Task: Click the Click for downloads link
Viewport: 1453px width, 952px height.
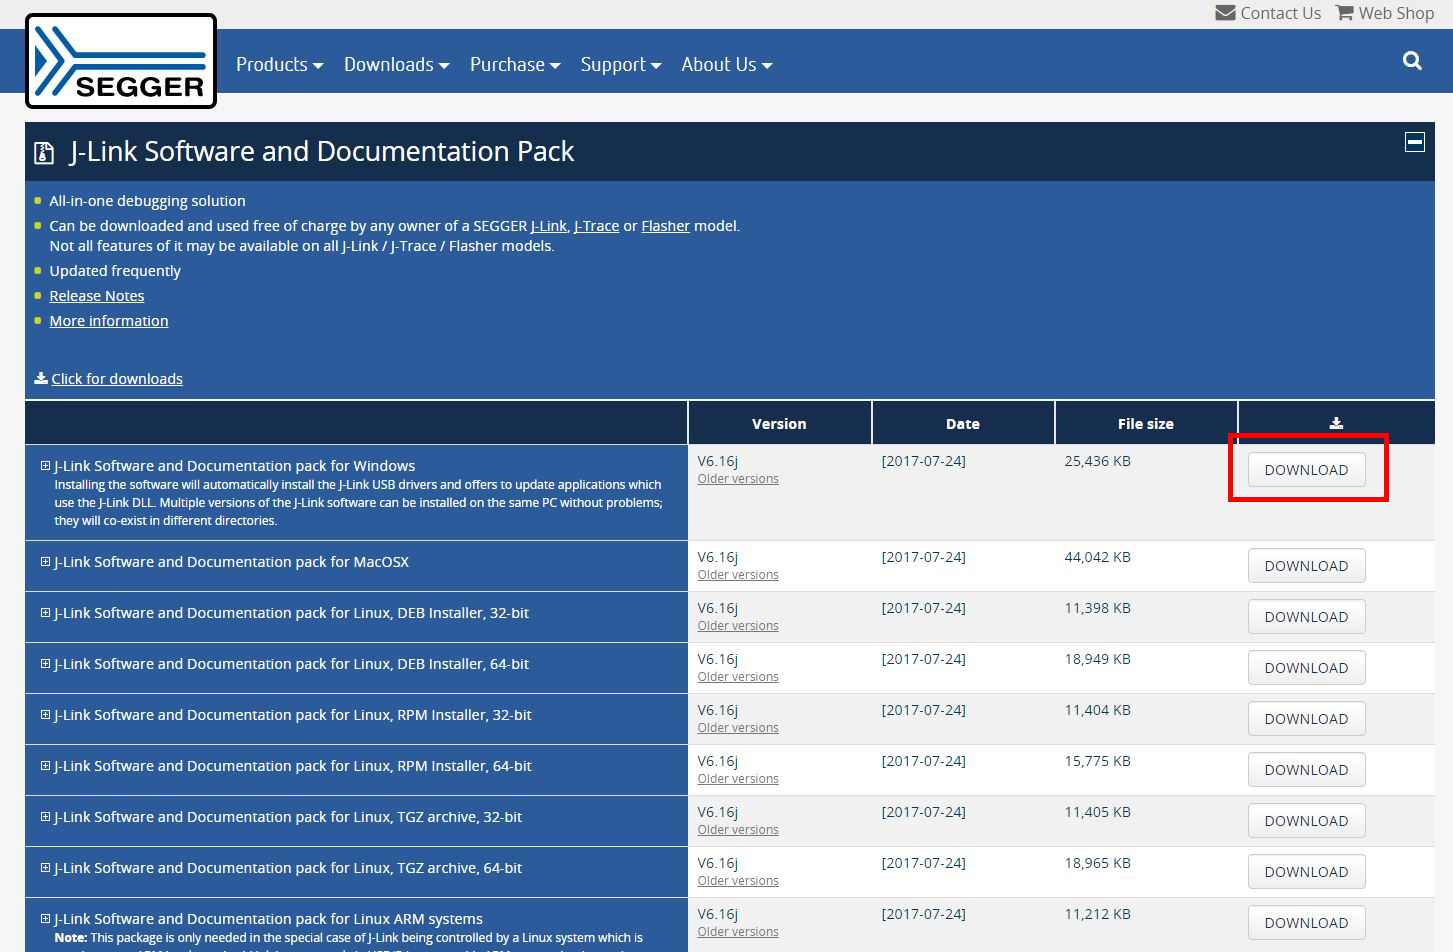Action: (x=117, y=379)
